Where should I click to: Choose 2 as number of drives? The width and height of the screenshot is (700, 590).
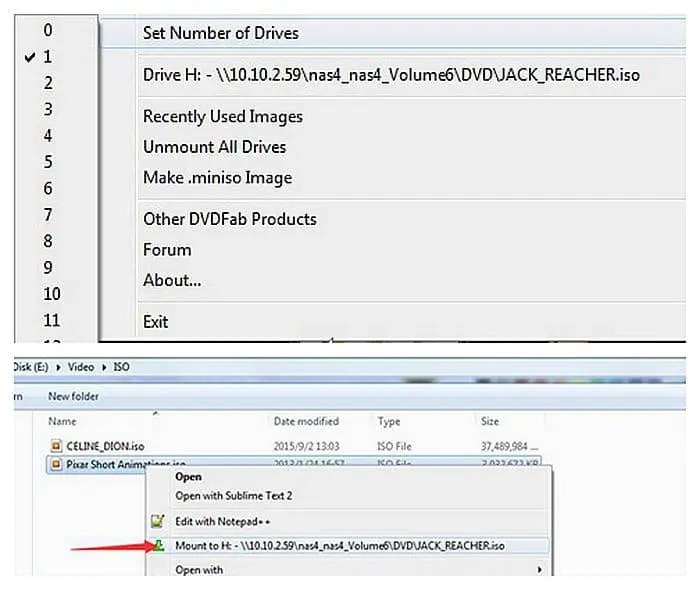click(48, 83)
